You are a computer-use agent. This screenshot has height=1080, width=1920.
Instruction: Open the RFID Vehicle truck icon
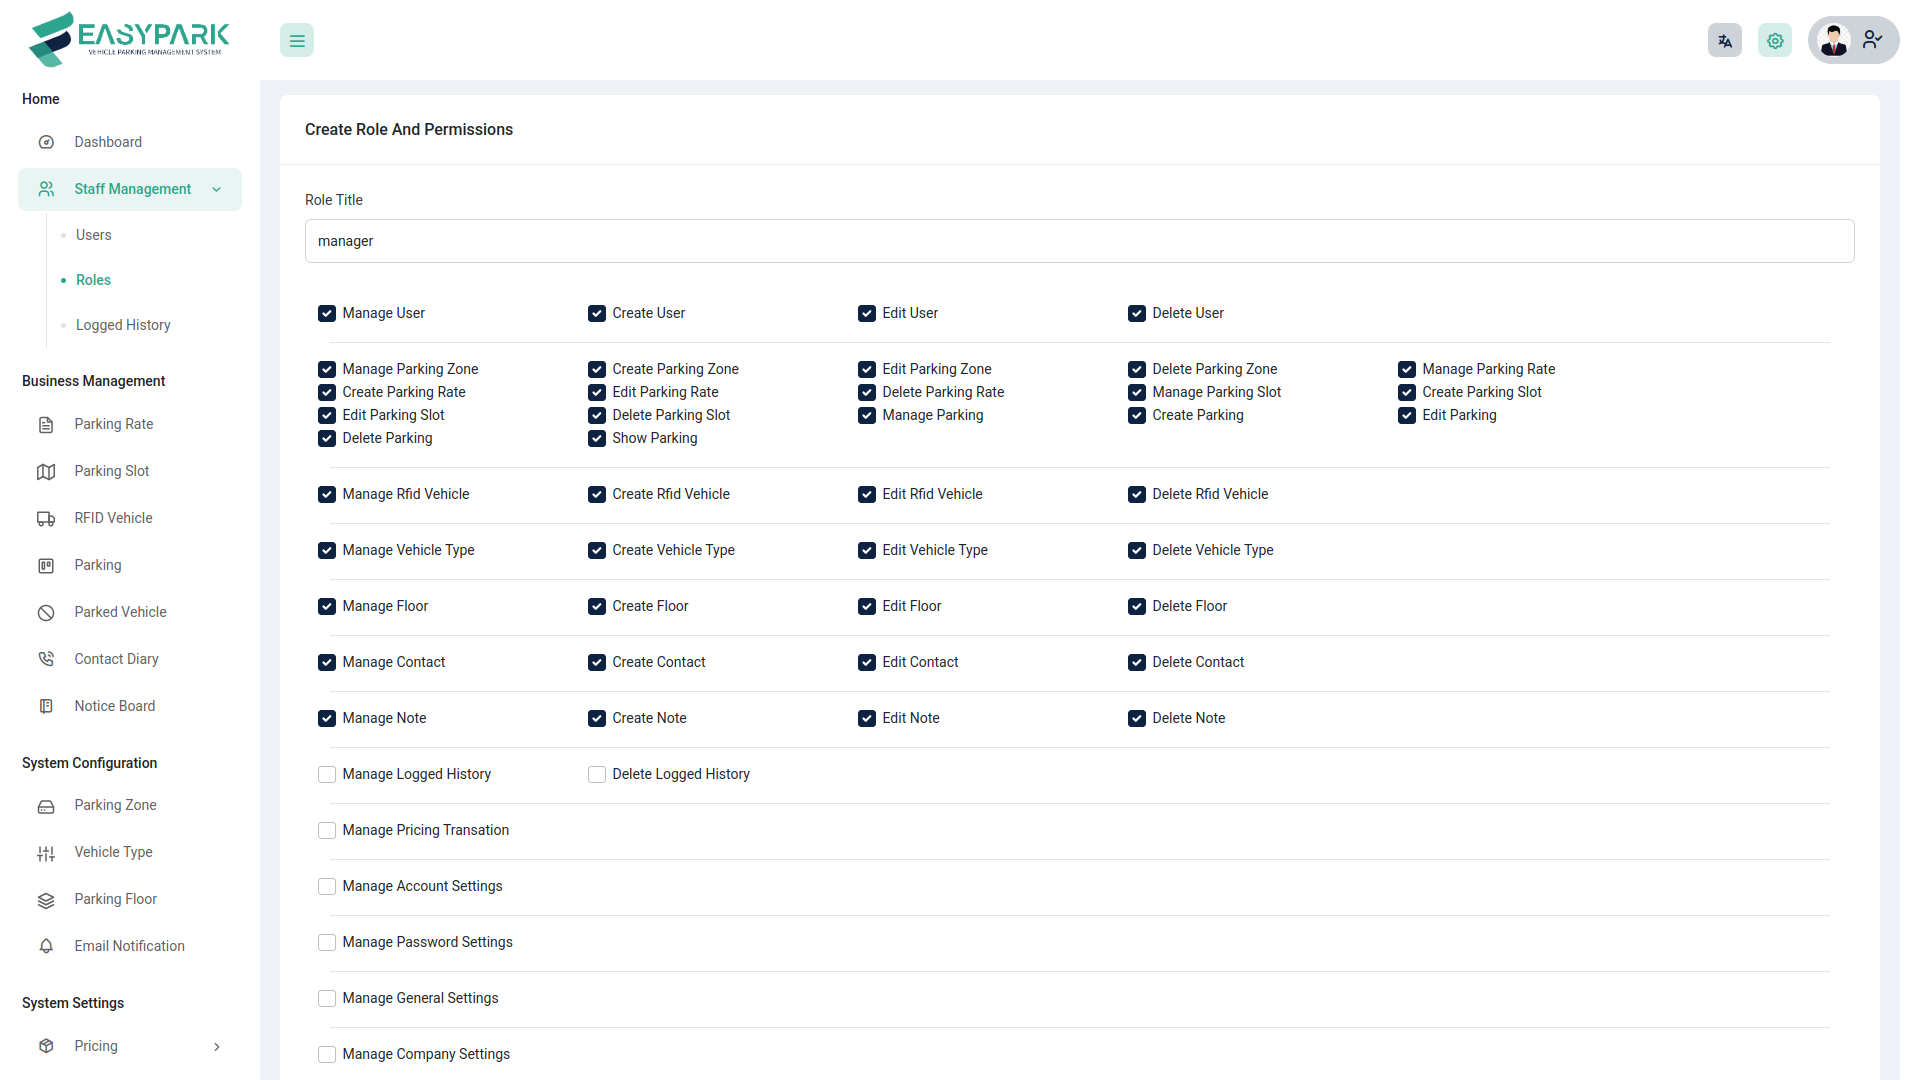click(46, 518)
